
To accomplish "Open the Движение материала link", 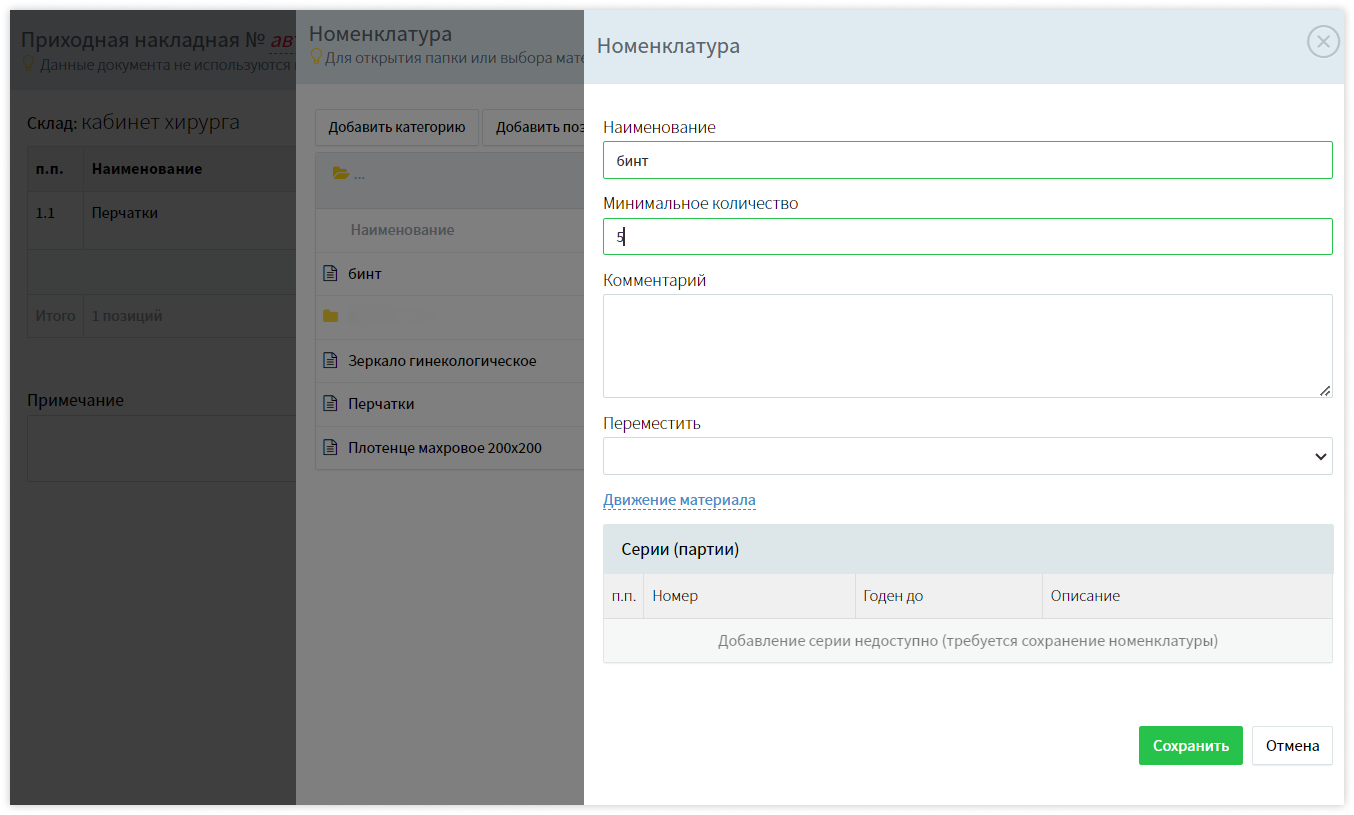I will [x=679, y=500].
